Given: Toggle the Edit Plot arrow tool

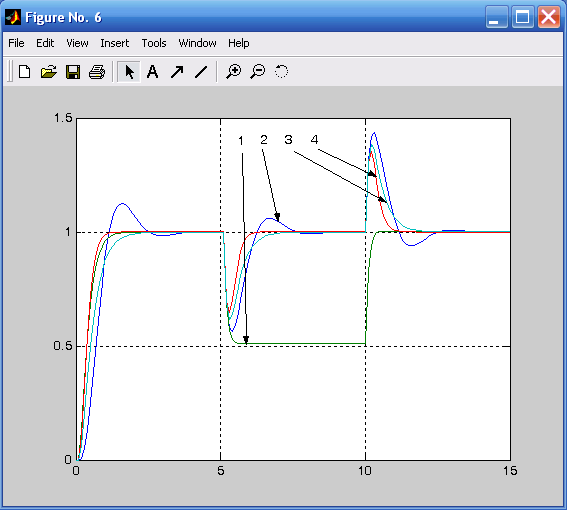Looking at the screenshot, I should click(x=129, y=72).
